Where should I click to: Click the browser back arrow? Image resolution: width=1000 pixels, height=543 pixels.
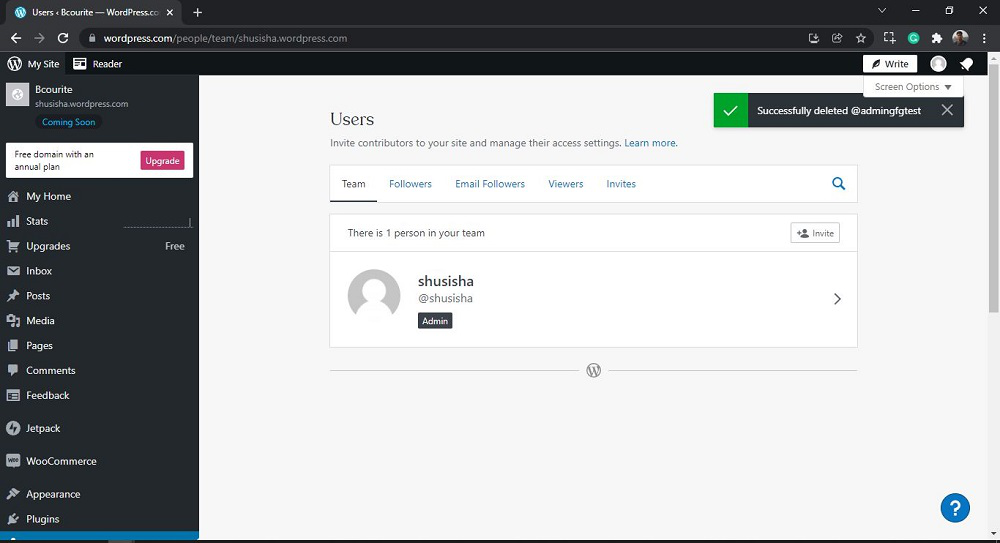[x=16, y=38]
